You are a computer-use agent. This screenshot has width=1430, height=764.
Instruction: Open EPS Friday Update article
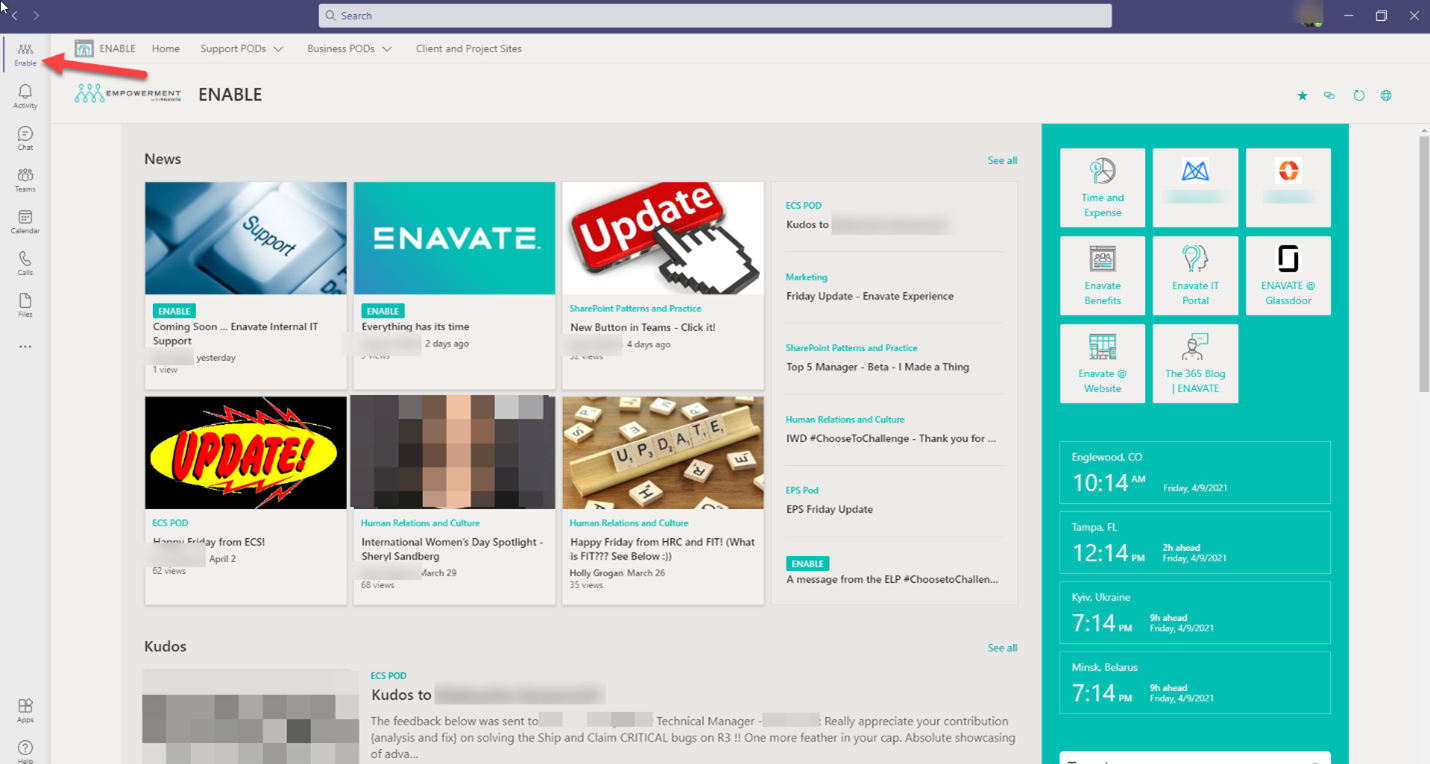(829, 509)
